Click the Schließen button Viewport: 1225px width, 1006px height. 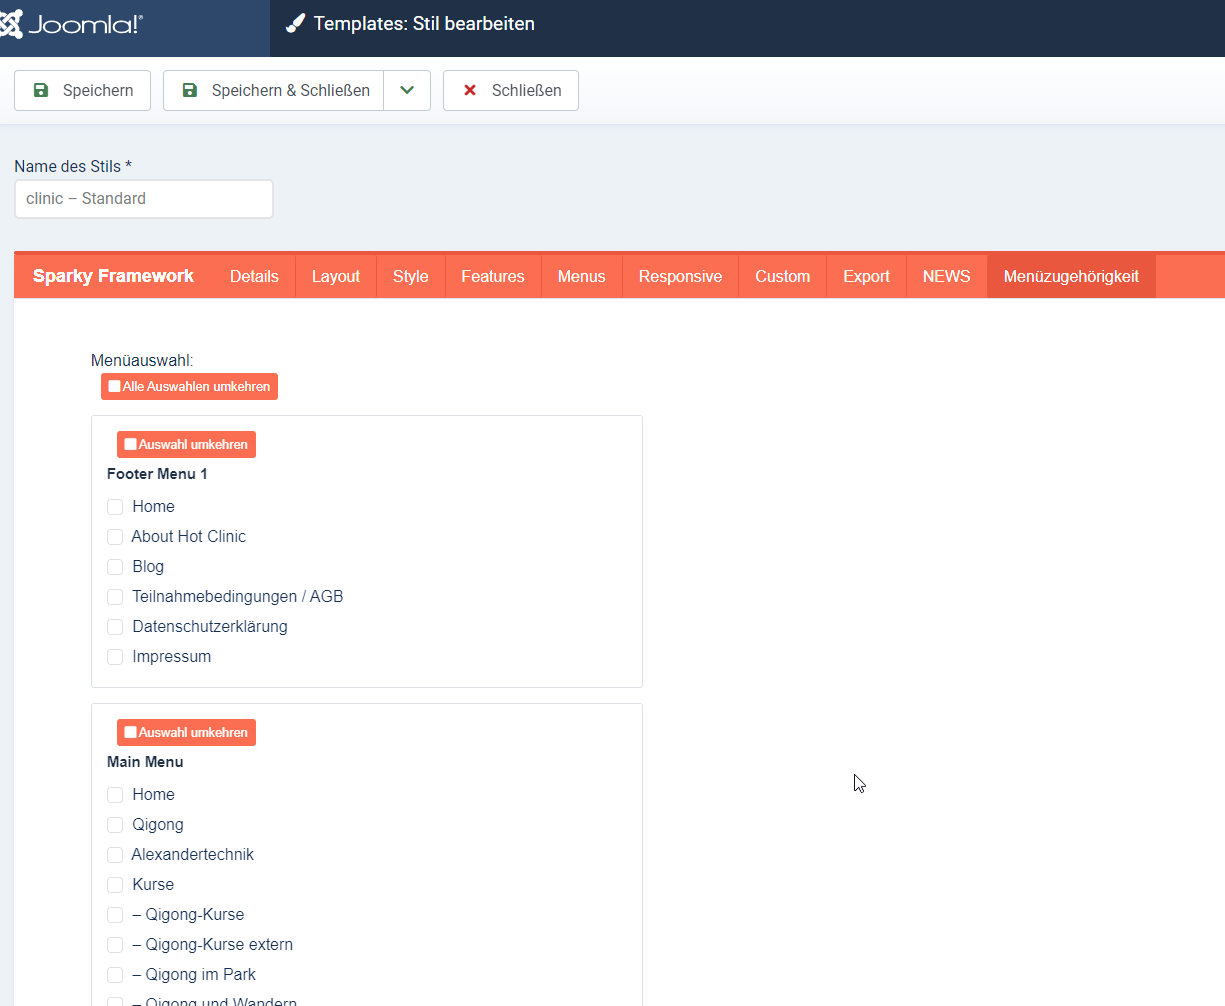coord(511,90)
